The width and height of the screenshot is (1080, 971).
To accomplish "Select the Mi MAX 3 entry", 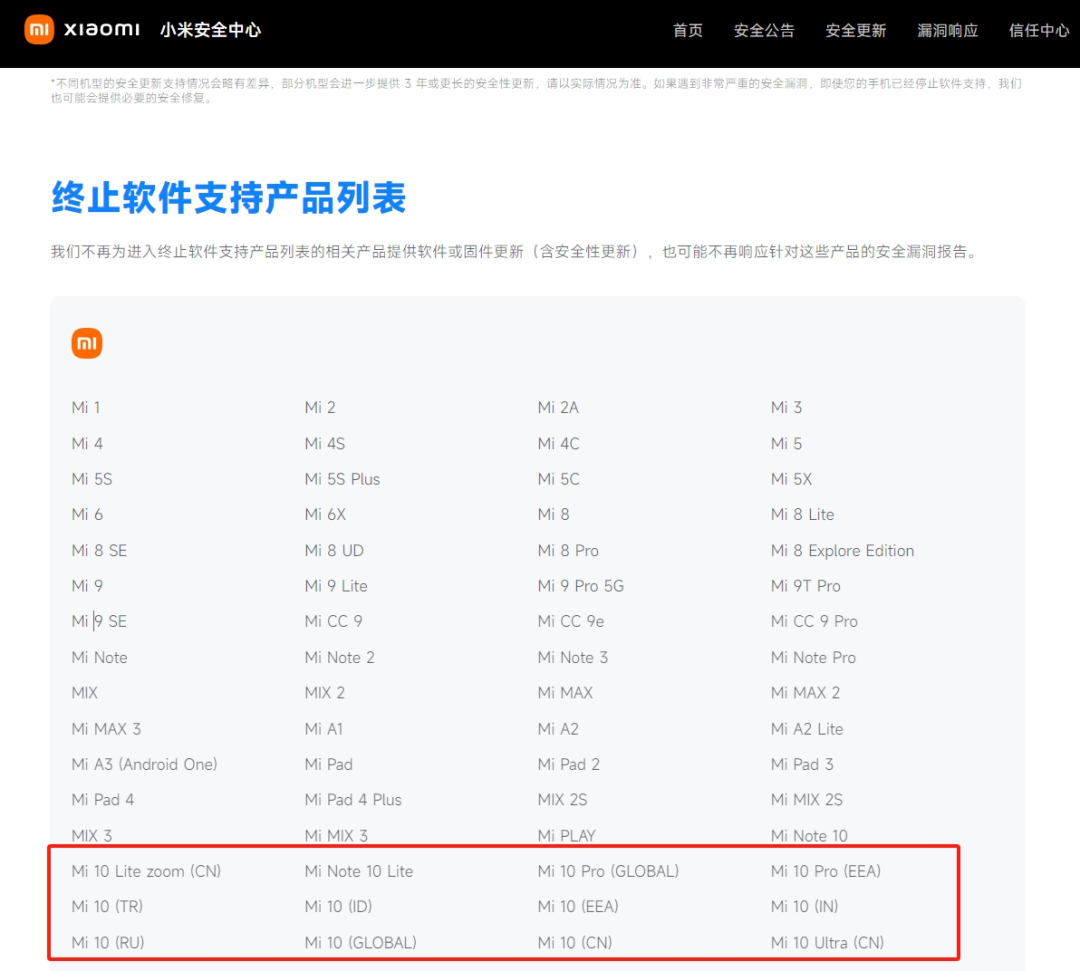I will click(107, 729).
